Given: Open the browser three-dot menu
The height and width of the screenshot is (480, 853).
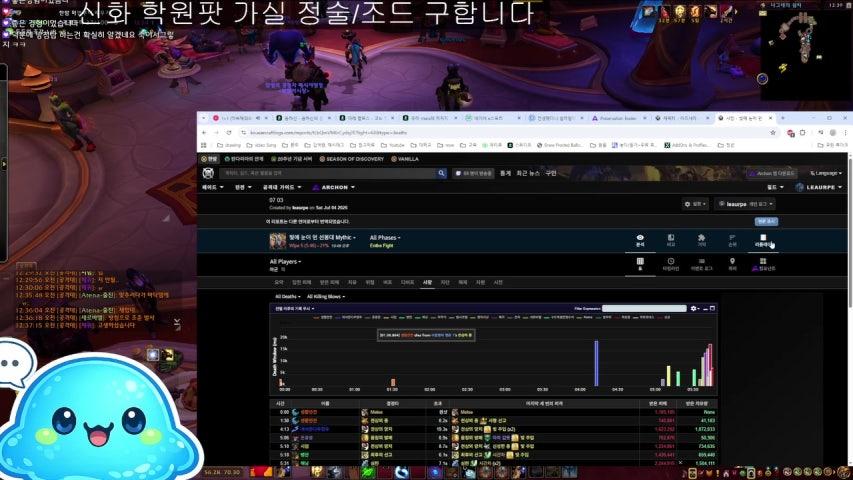Looking at the screenshot, I should (x=845, y=132).
